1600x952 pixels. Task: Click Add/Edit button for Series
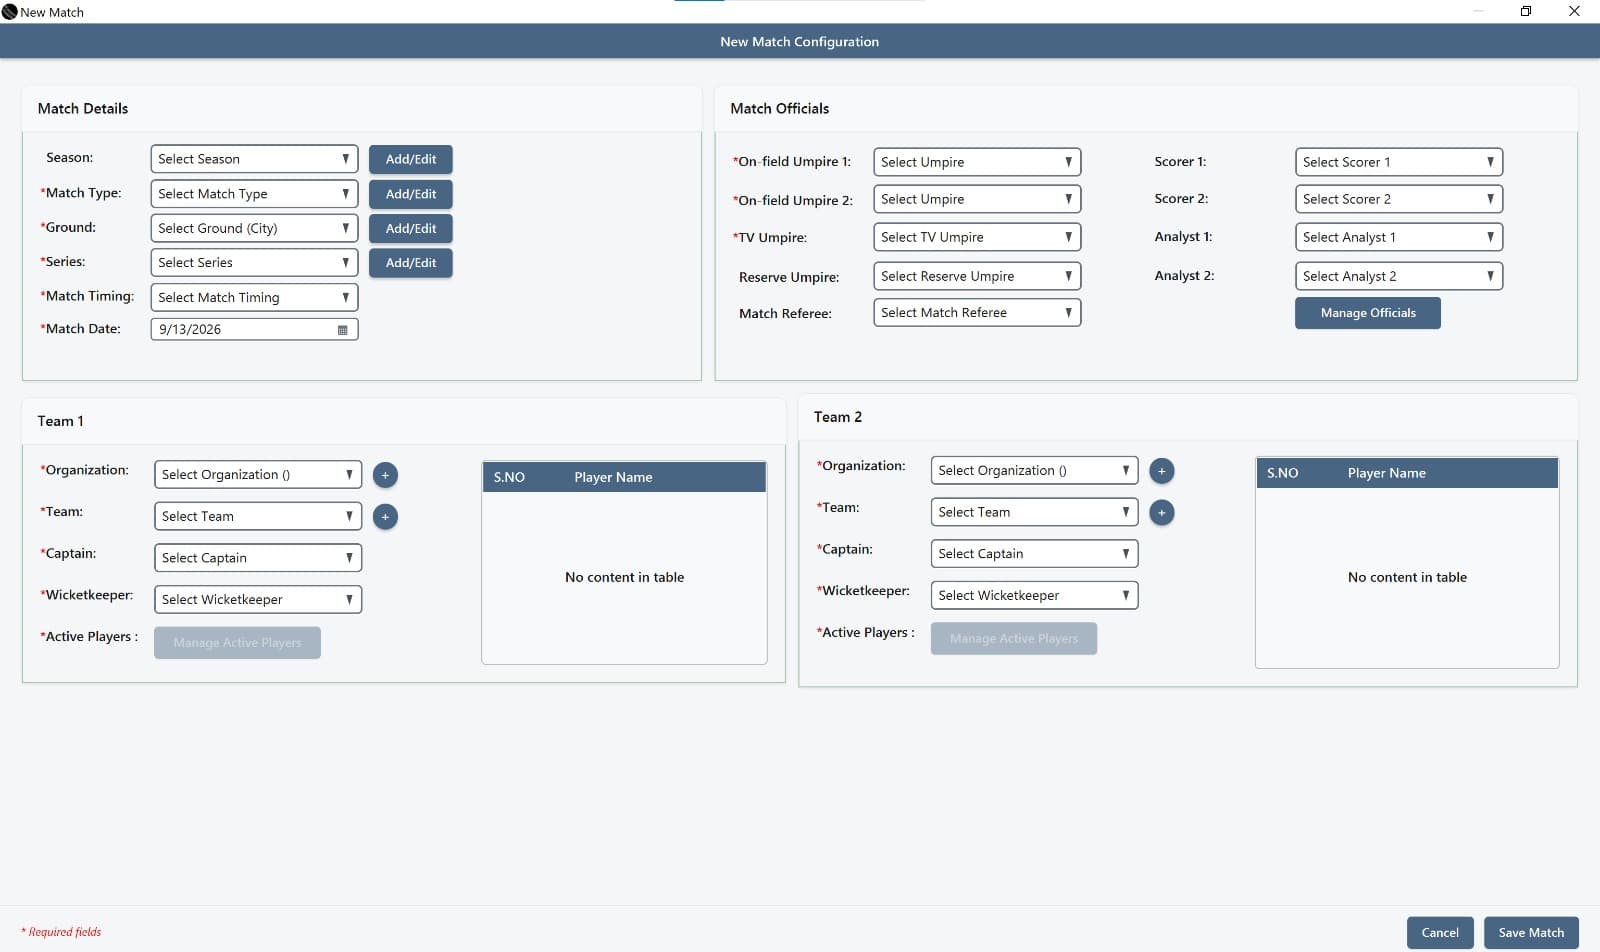coord(411,263)
